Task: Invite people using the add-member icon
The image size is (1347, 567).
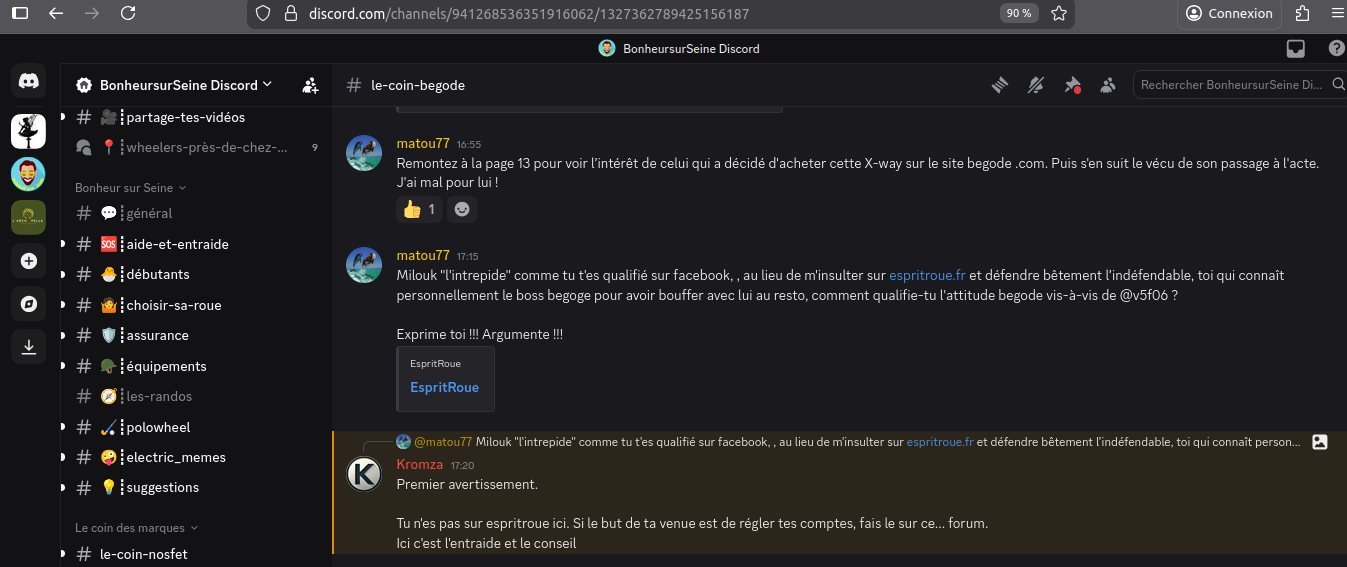Action: (x=310, y=86)
